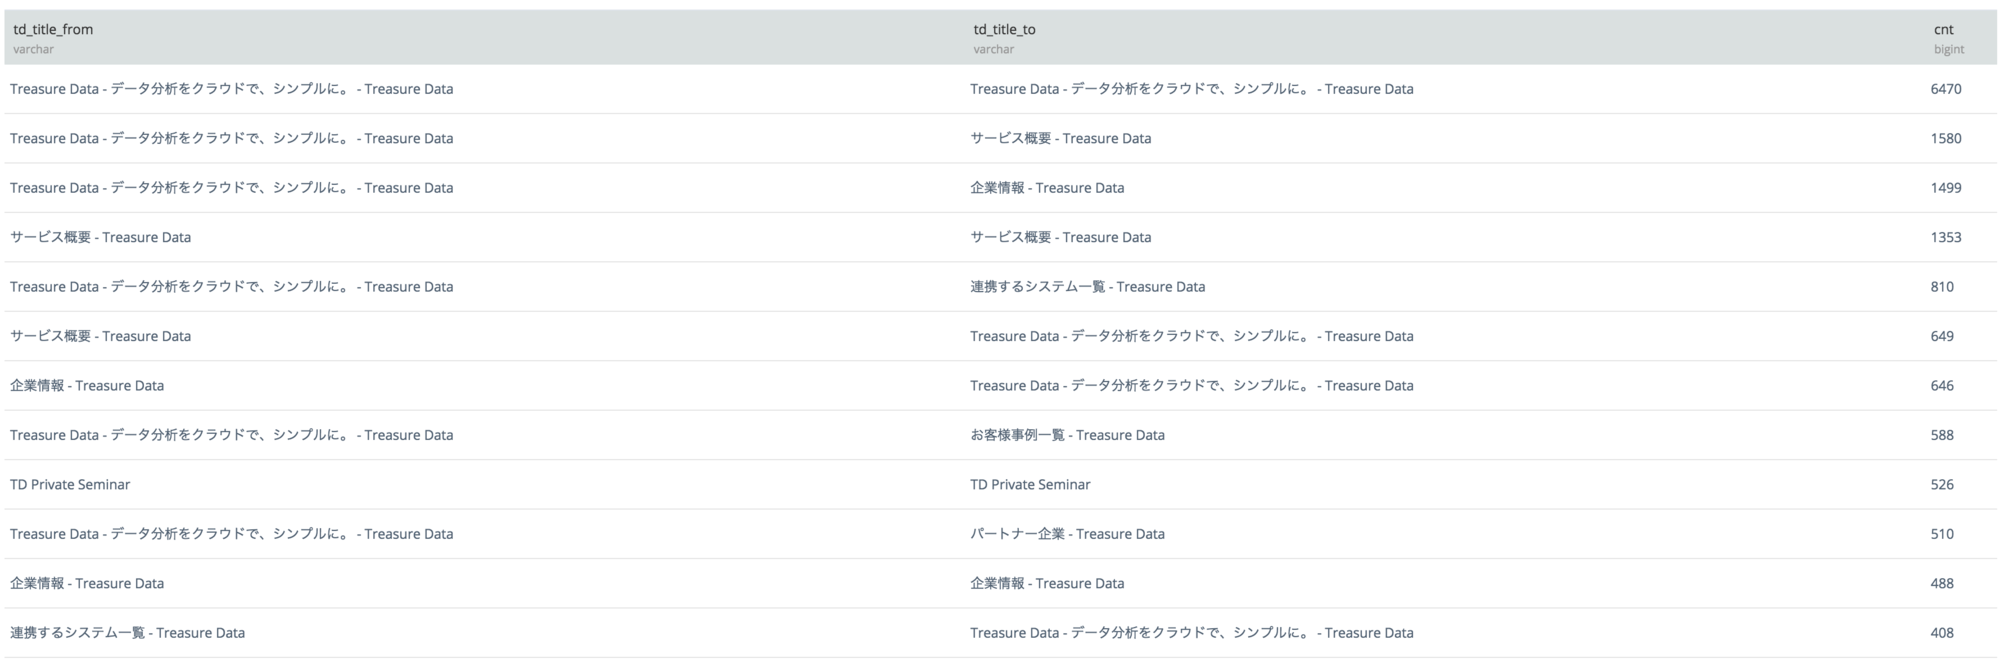Click td_title_from cell in the 810 row
Image resolution: width=2000 pixels, height=672 pixels.
click(x=231, y=287)
